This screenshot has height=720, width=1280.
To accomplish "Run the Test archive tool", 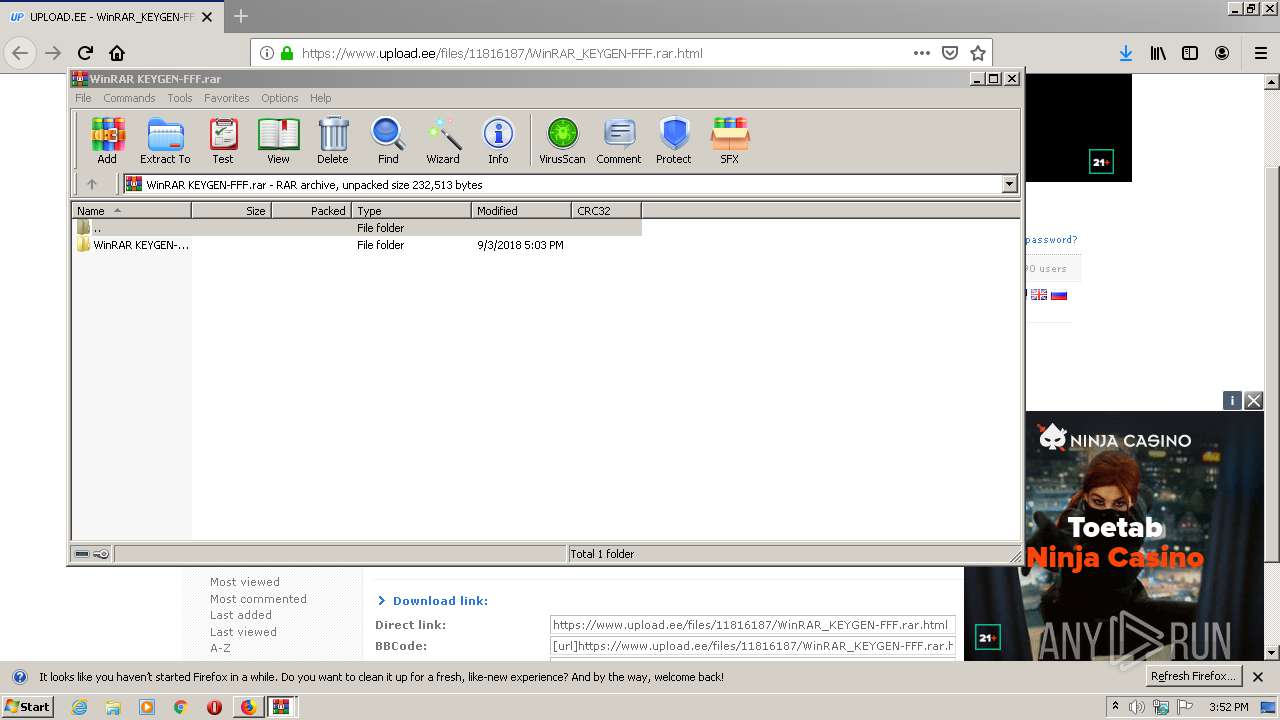I will (x=223, y=141).
